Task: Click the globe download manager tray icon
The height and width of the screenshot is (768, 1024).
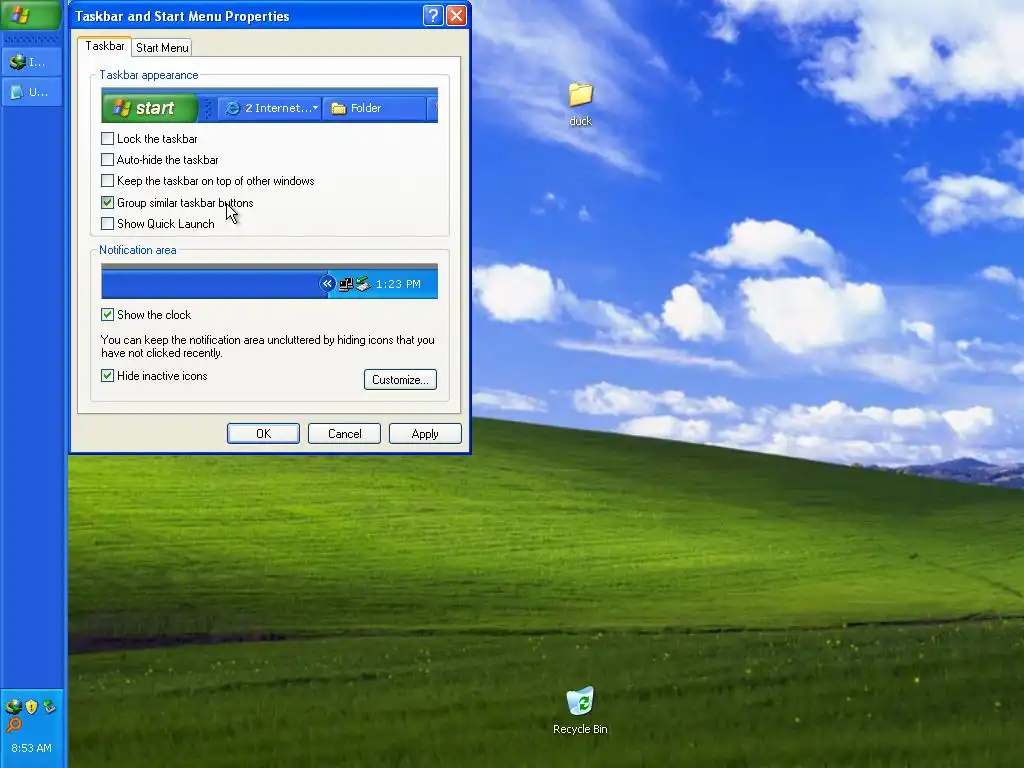Action: click(14, 706)
